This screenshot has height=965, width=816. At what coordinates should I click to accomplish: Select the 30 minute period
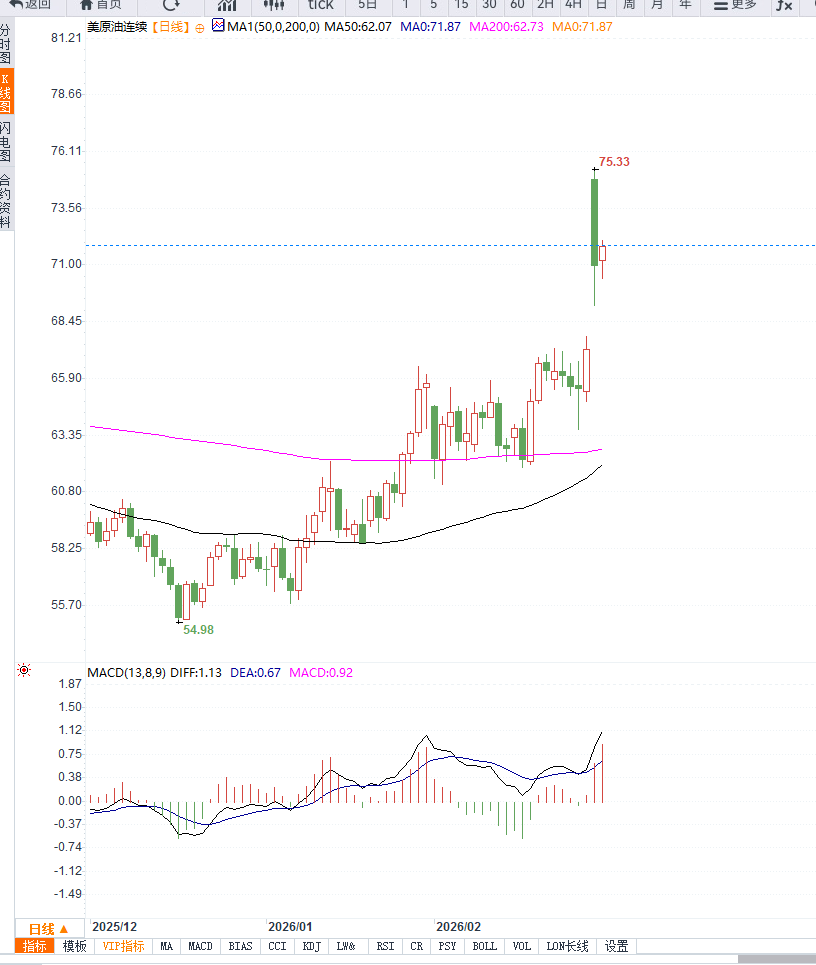click(489, 5)
